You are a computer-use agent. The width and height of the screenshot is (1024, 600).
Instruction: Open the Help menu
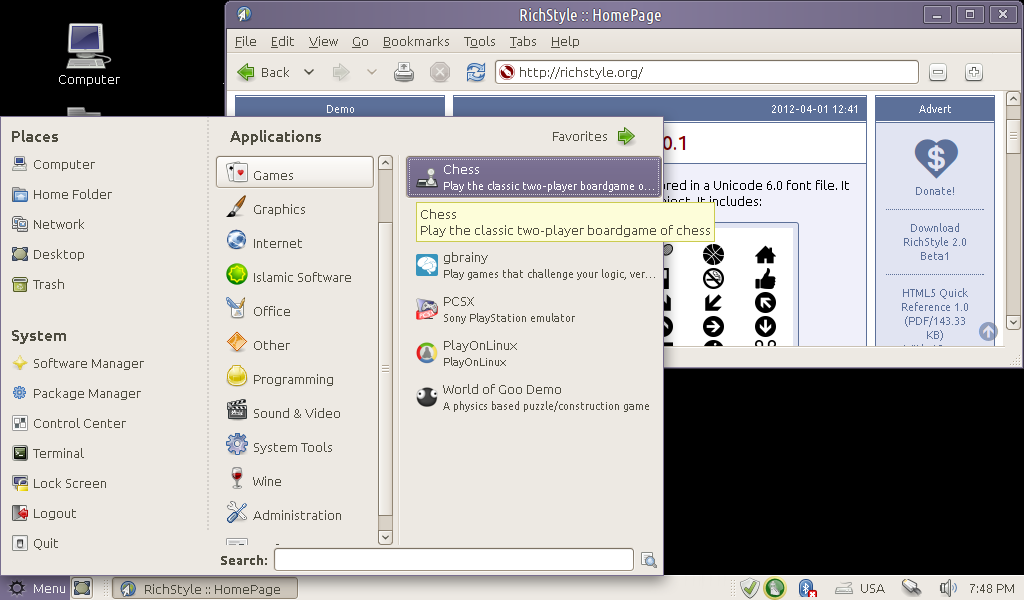pyautogui.click(x=565, y=41)
